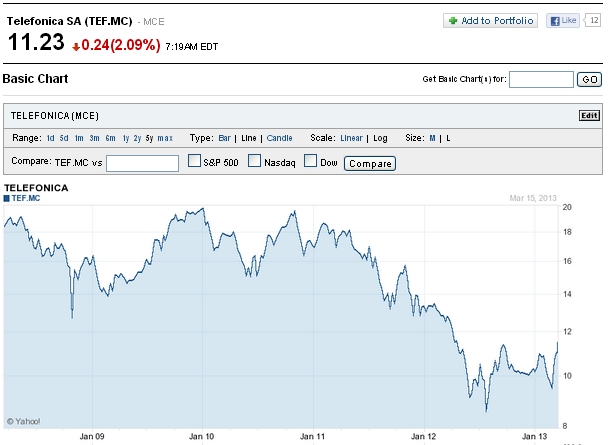Viewport: 609px width, 445px height.
Task: Choose the 5y range
Action: click(150, 138)
